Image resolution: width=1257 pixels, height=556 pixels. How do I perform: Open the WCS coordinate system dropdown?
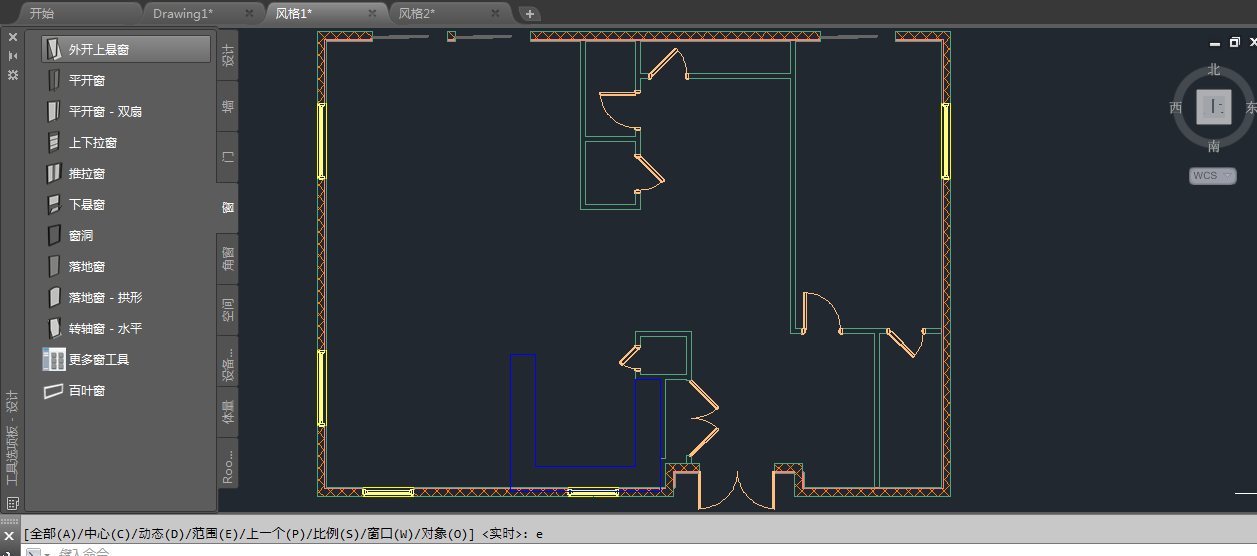pyautogui.click(x=1213, y=175)
